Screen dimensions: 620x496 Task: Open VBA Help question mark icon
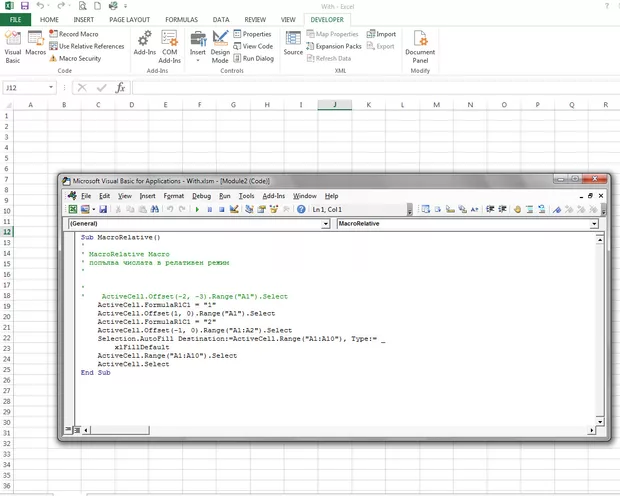301,209
